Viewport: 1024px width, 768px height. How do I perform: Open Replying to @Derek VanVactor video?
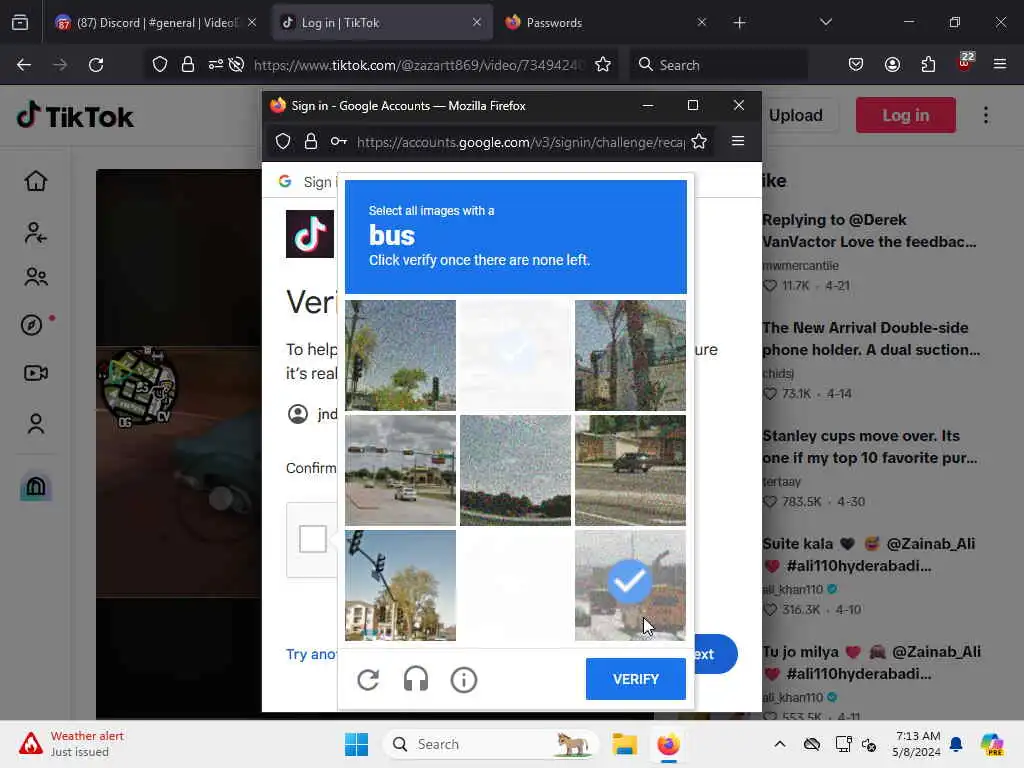(869, 231)
